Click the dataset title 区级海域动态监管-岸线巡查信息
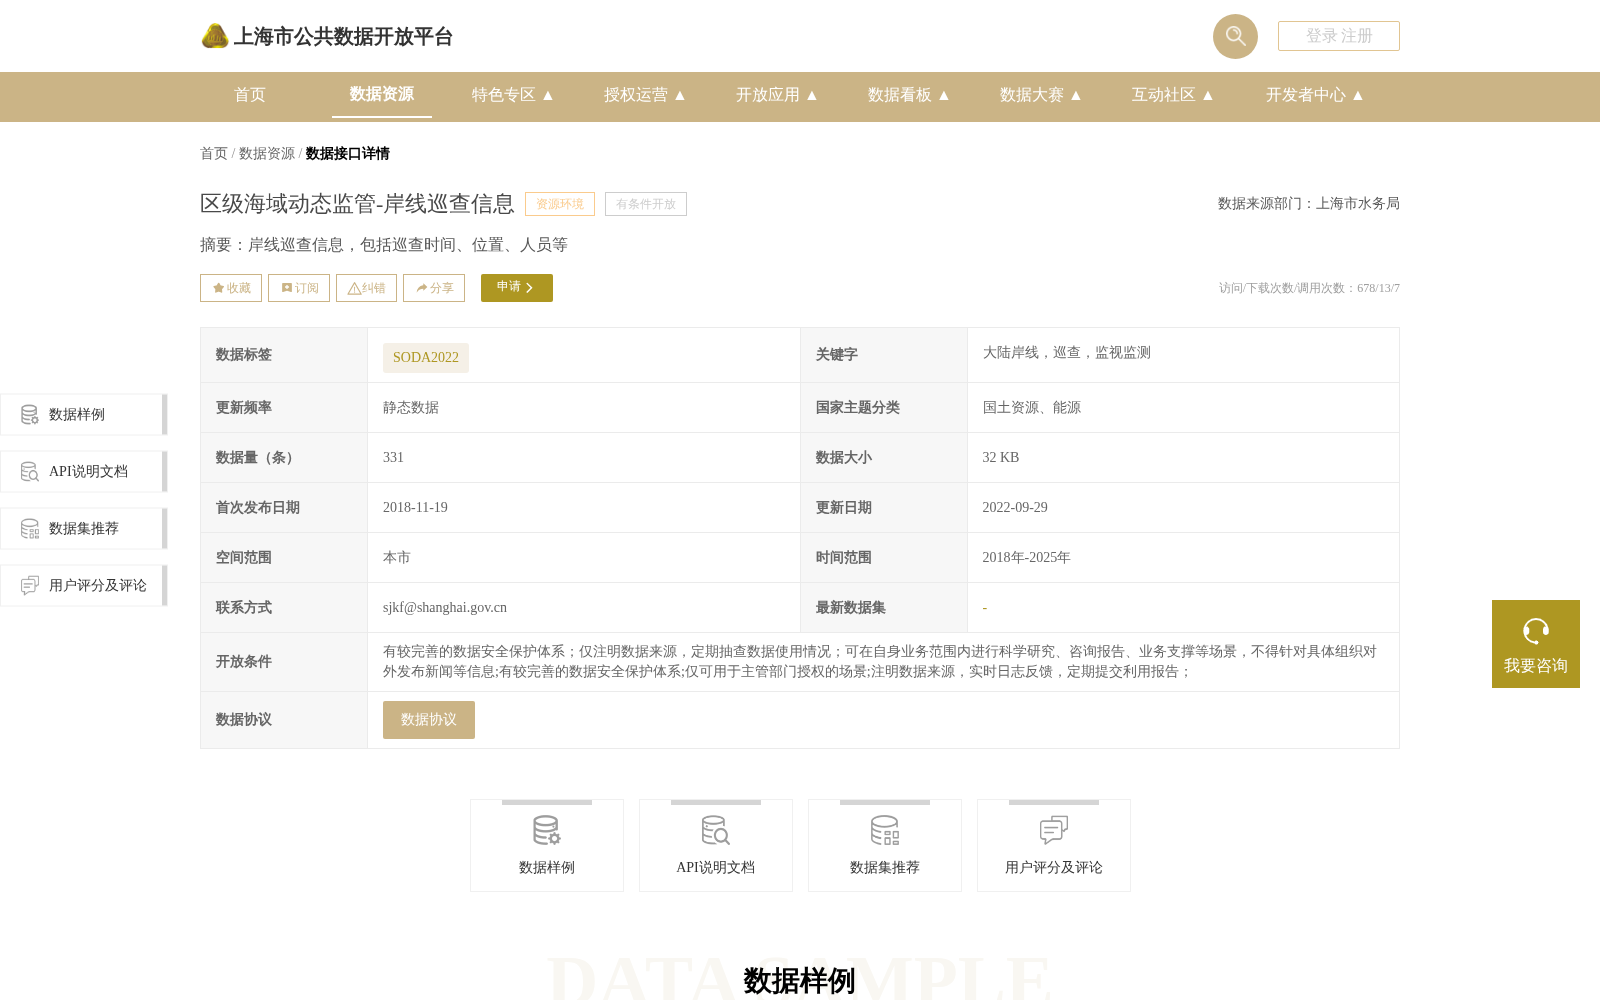 click(x=357, y=204)
